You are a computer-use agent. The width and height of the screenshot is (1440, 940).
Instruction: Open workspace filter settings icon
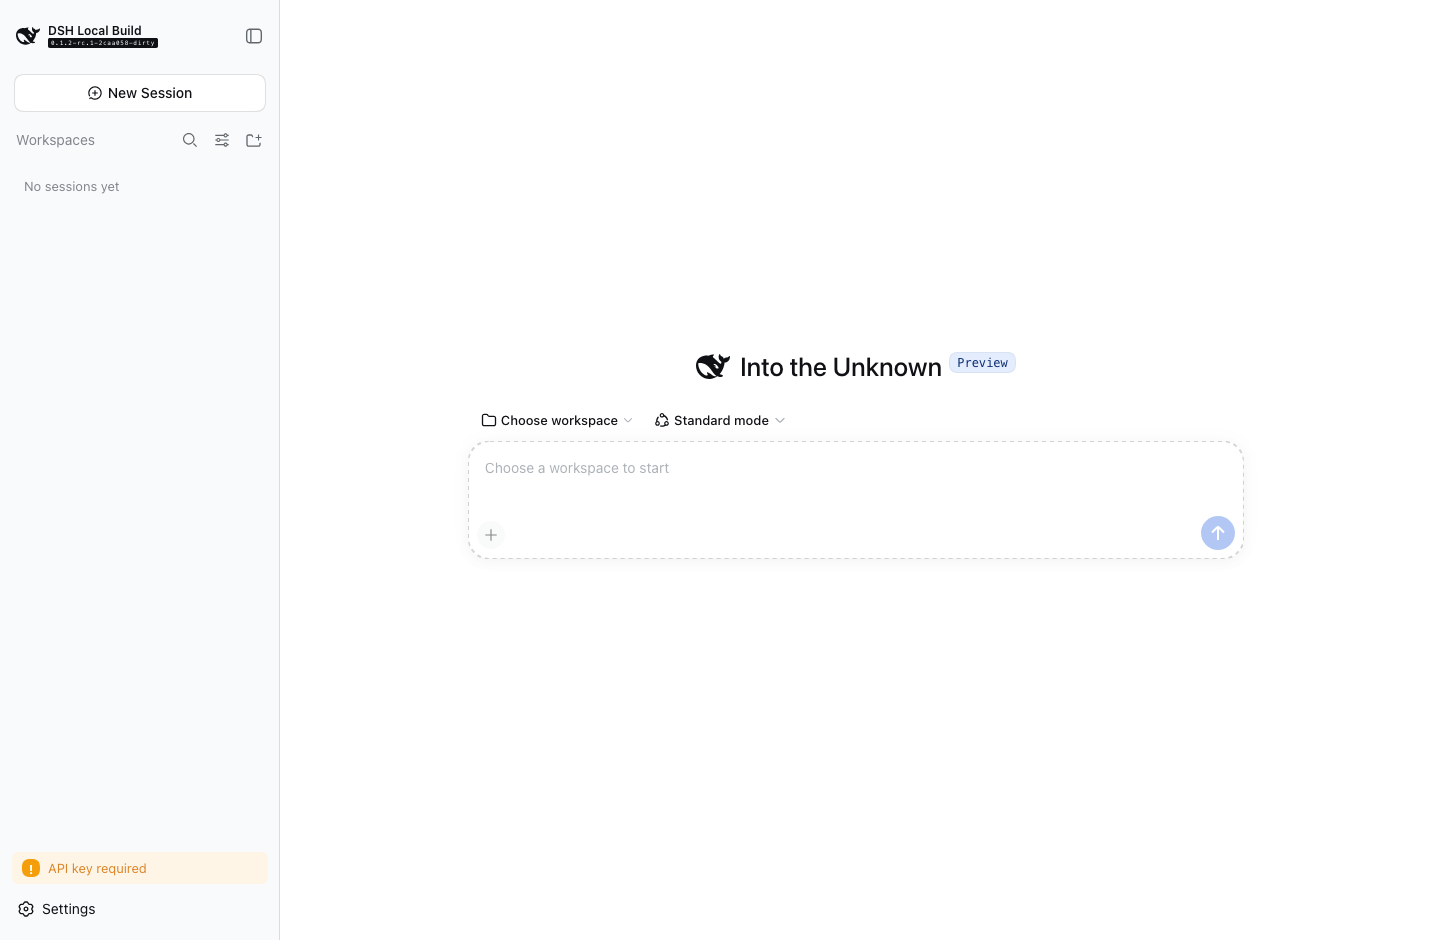222,140
